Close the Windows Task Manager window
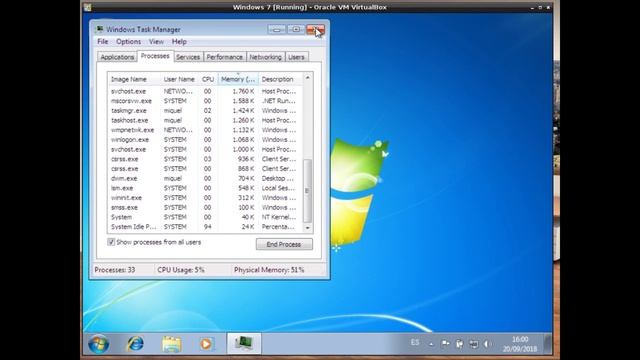Screen dimensions: 640x360 click(x=316, y=29)
